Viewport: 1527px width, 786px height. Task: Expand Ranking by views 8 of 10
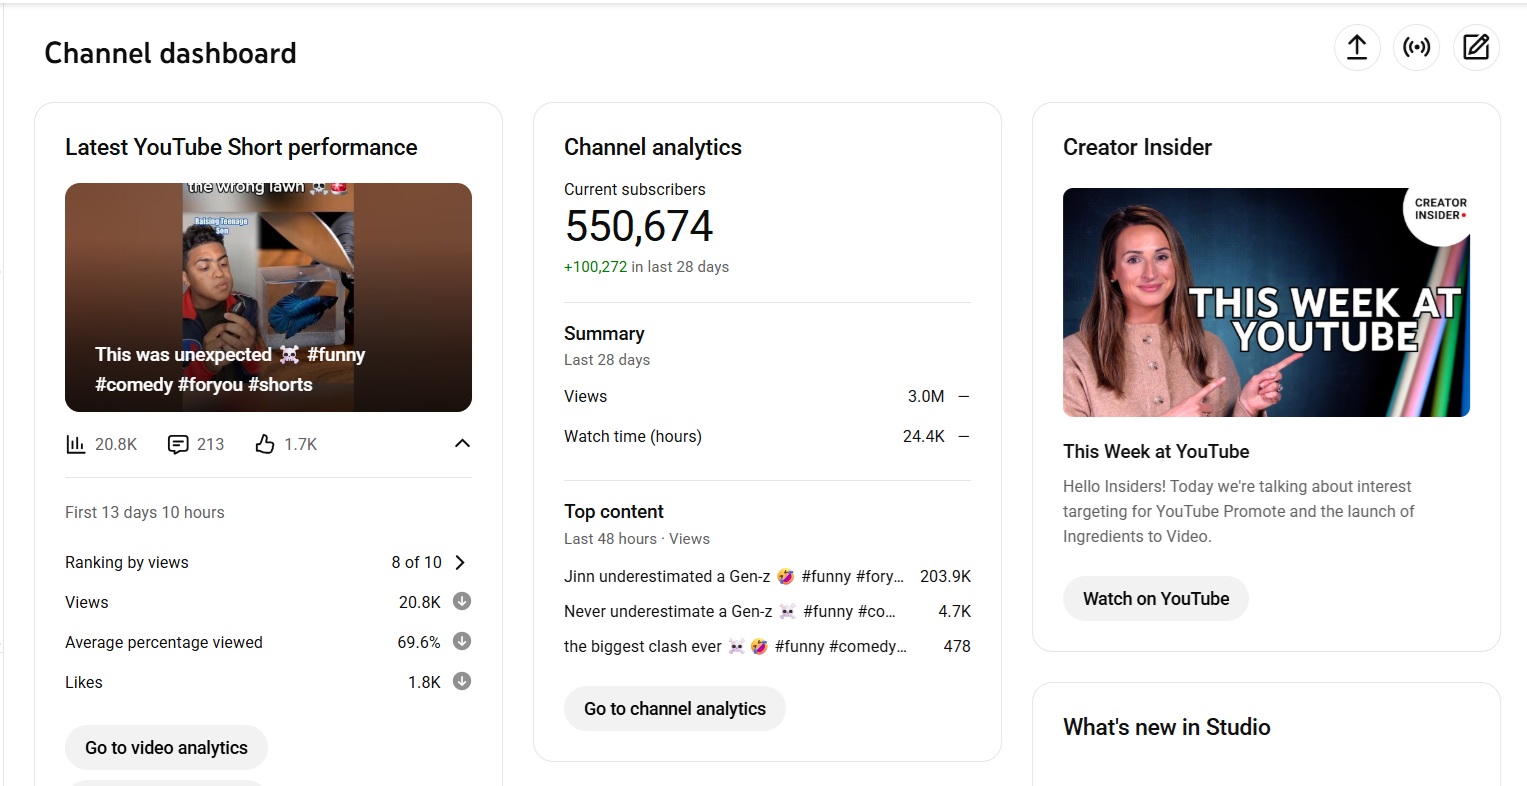pyautogui.click(x=460, y=562)
